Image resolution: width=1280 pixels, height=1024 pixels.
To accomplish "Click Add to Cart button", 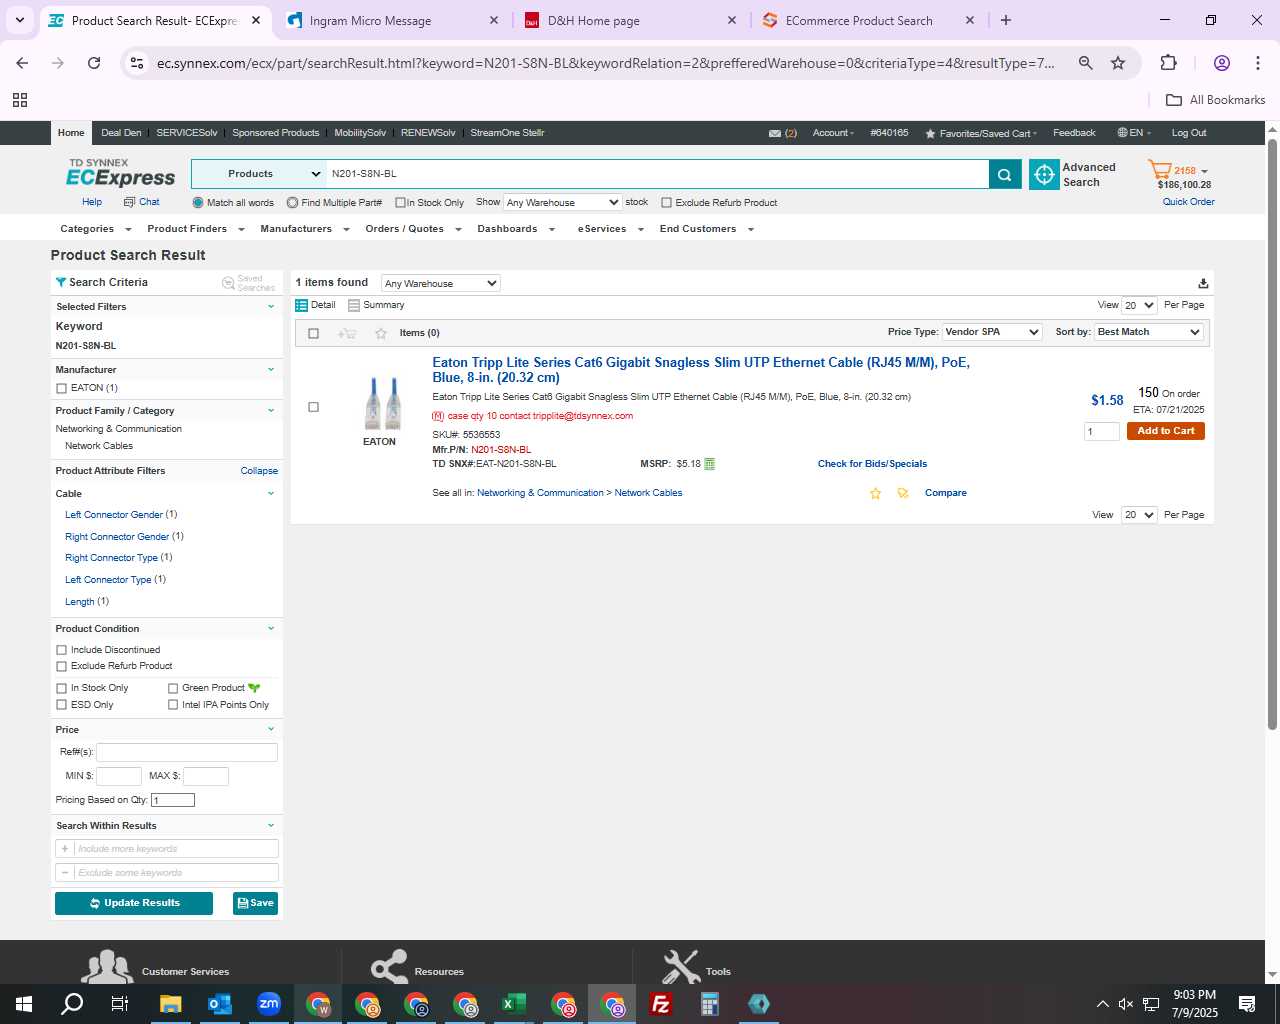I will click(x=1165, y=431).
